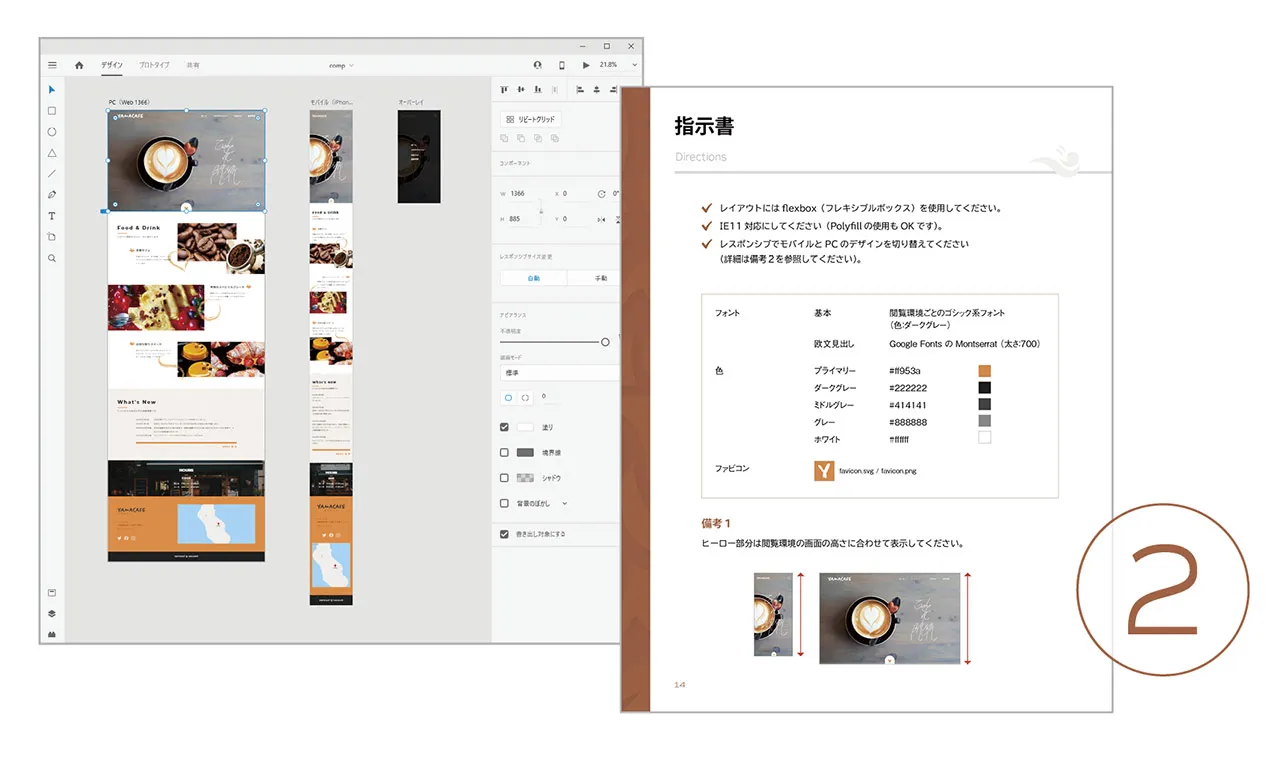Select the 自動 responsive resize button

coord(533,278)
